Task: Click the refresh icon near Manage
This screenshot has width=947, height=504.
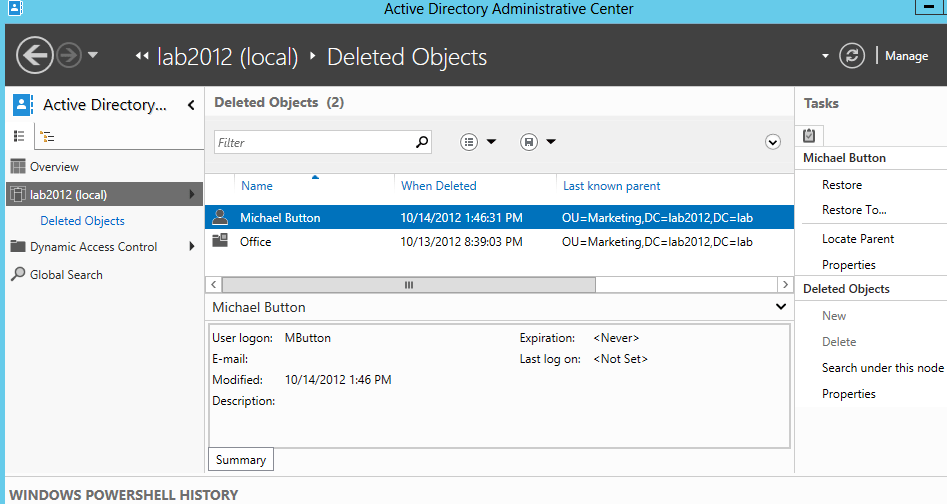Action: (x=851, y=56)
